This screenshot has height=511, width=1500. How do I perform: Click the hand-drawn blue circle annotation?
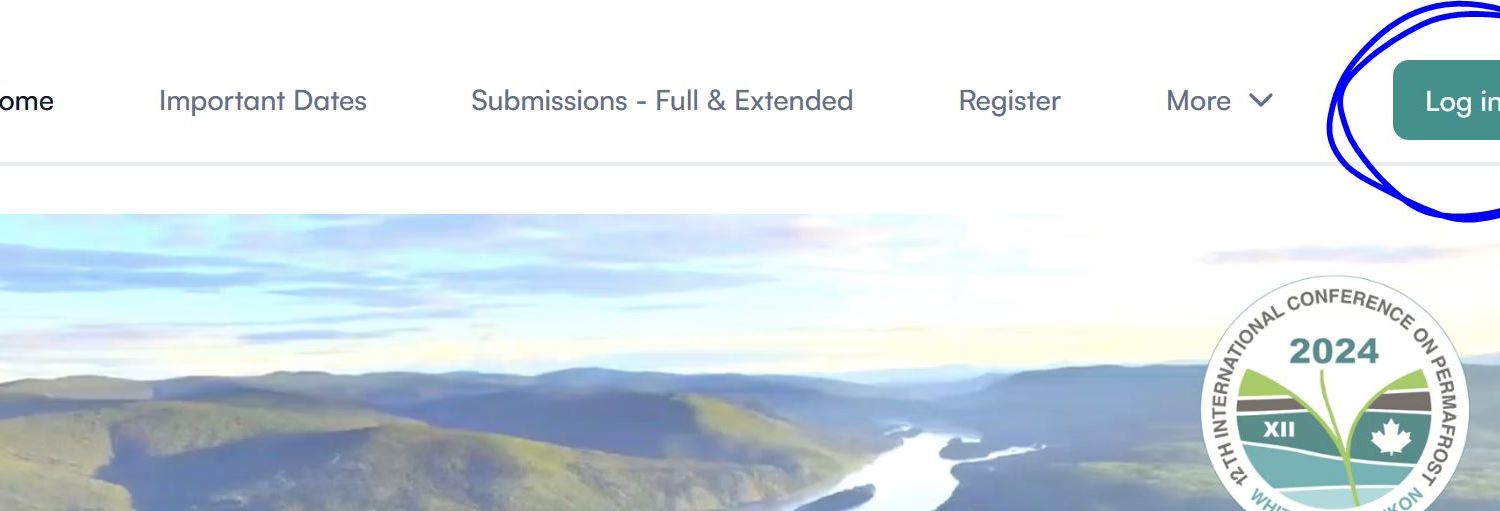(x=1413, y=110)
